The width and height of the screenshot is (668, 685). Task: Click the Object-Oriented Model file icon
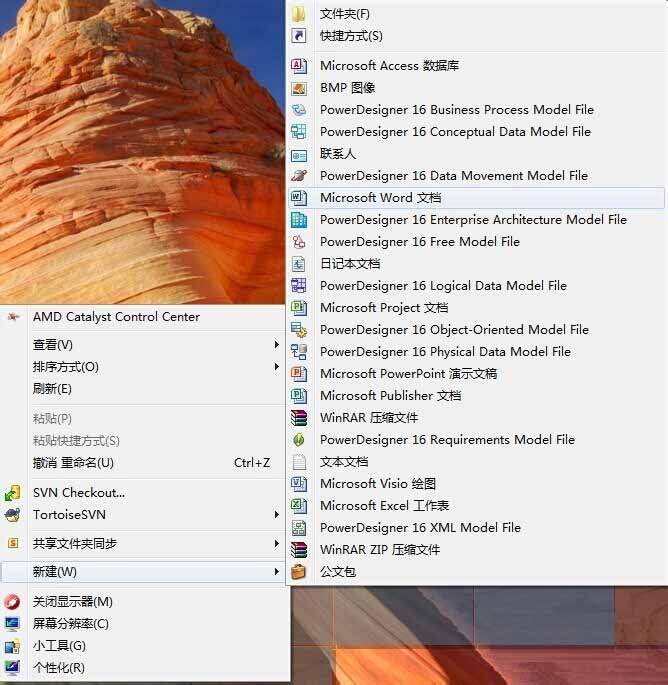tap(299, 330)
